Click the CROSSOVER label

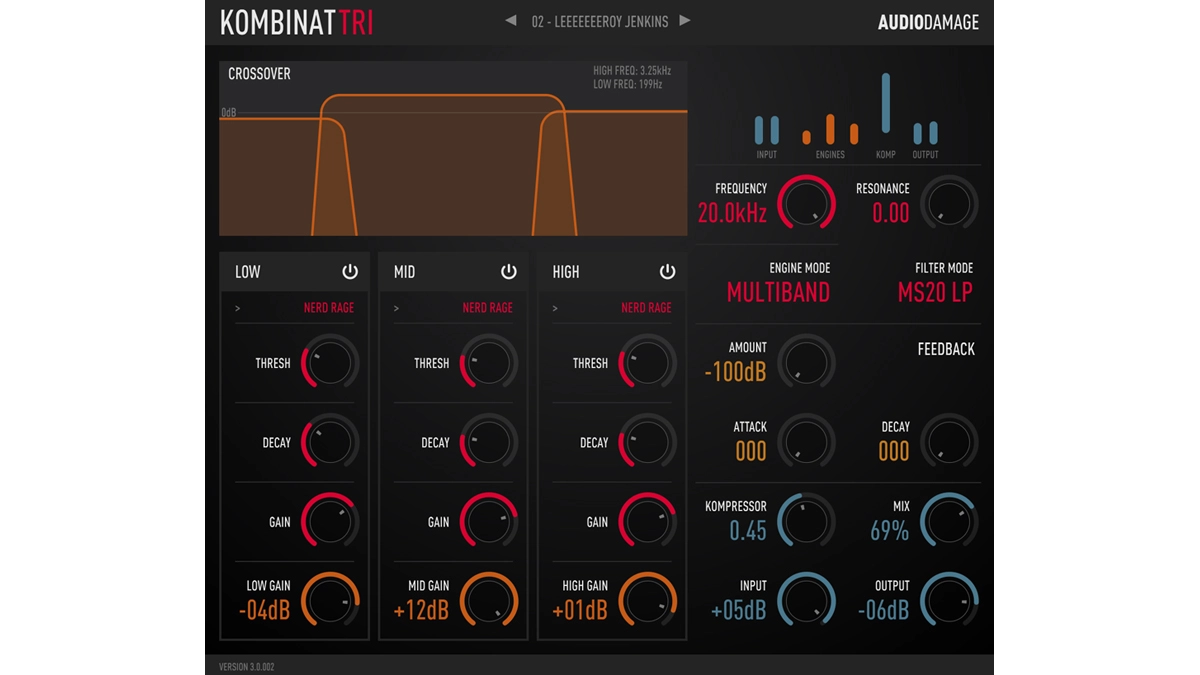tap(259, 74)
